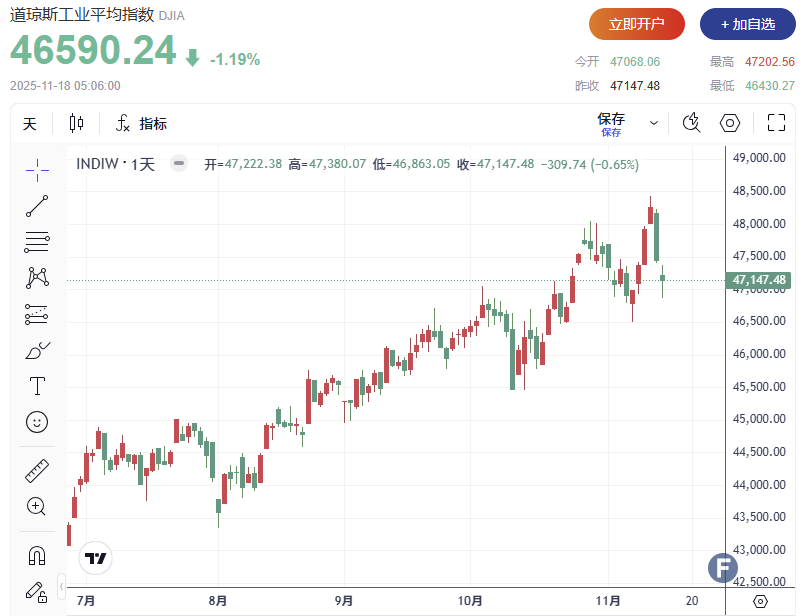Open the candlestick chart style menu

coord(77,124)
